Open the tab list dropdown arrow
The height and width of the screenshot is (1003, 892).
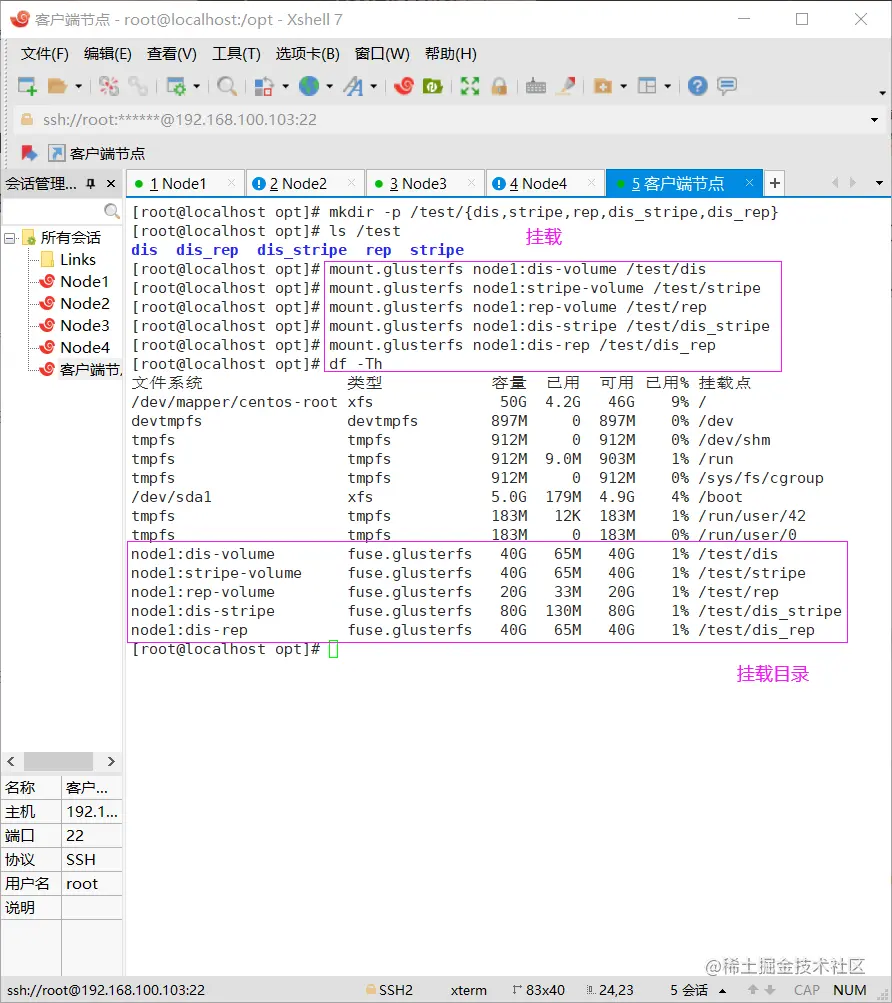(879, 183)
